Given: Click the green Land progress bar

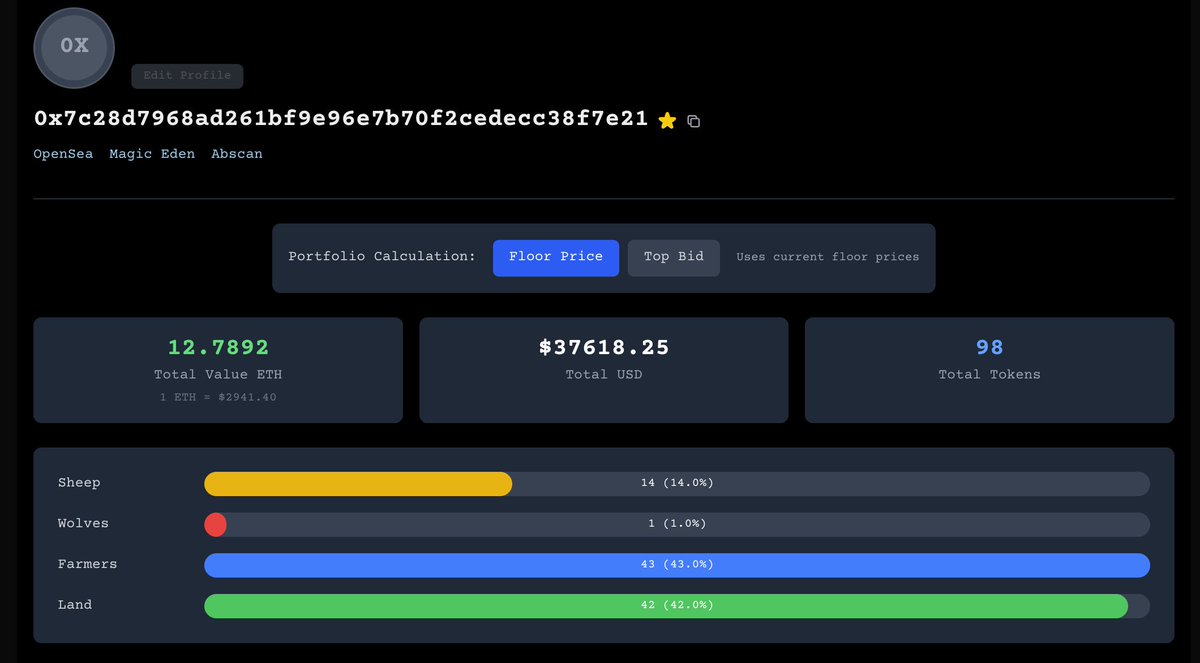Looking at the screenshot, I should pos(666,607).
